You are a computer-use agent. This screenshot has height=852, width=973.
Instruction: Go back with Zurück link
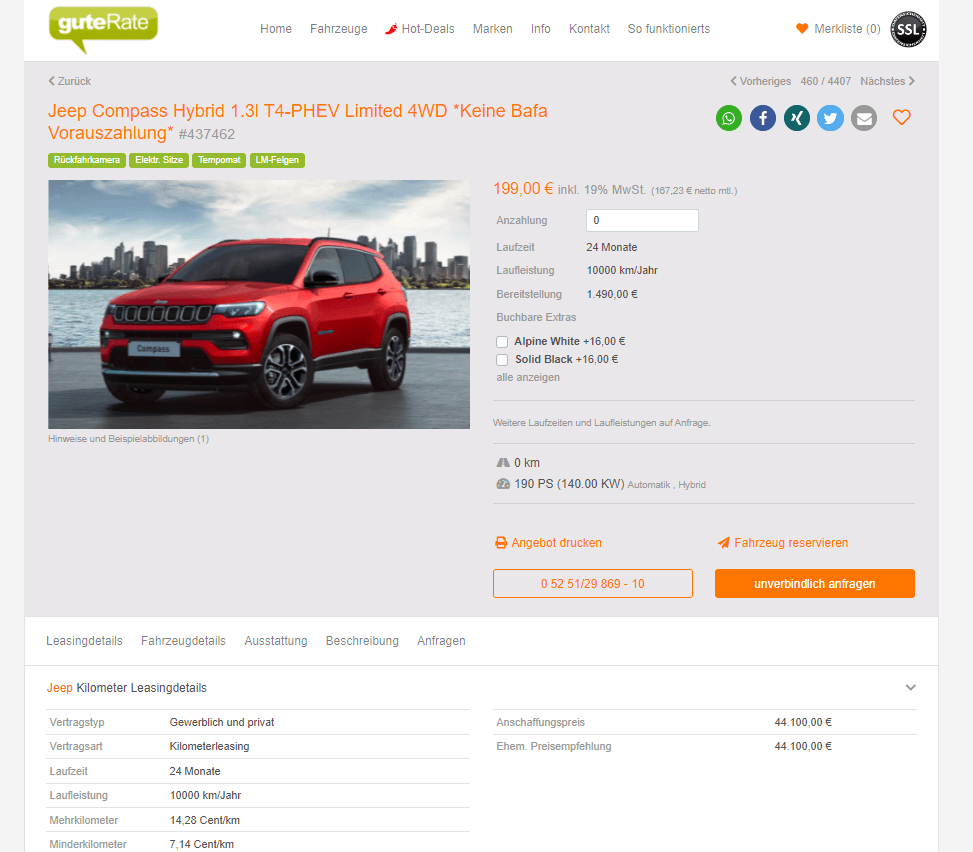pyautogui.click(x=70, y=81)
